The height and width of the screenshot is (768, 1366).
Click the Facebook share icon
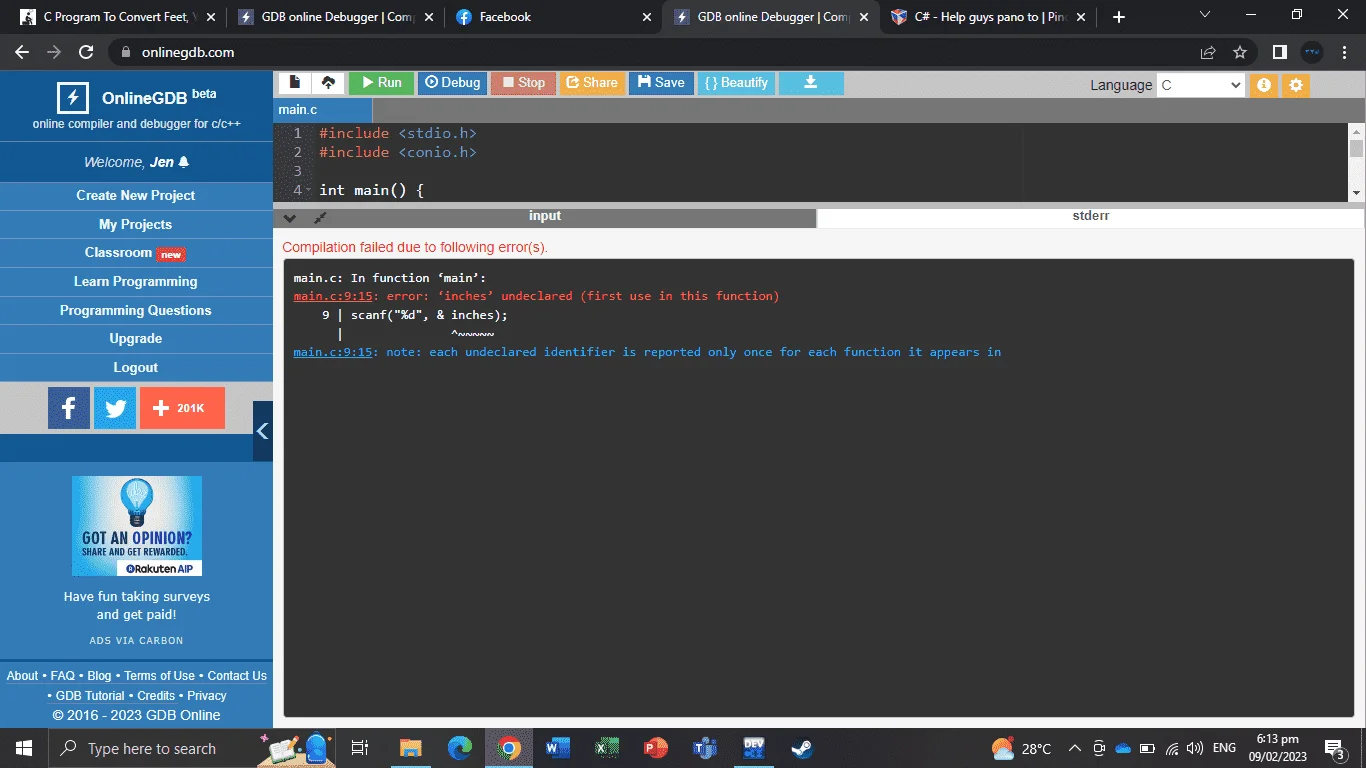pyautogui.click(x=69, y=408)
